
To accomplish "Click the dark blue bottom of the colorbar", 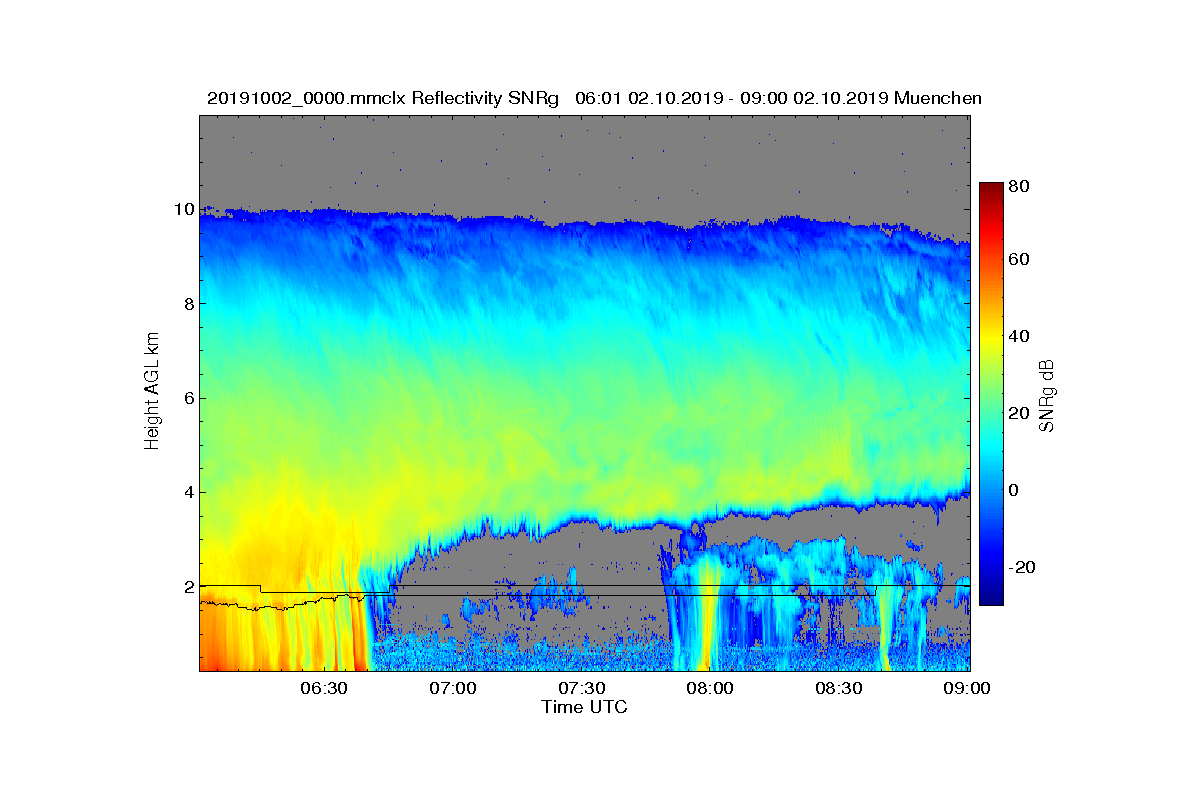I will coord(991,598).
